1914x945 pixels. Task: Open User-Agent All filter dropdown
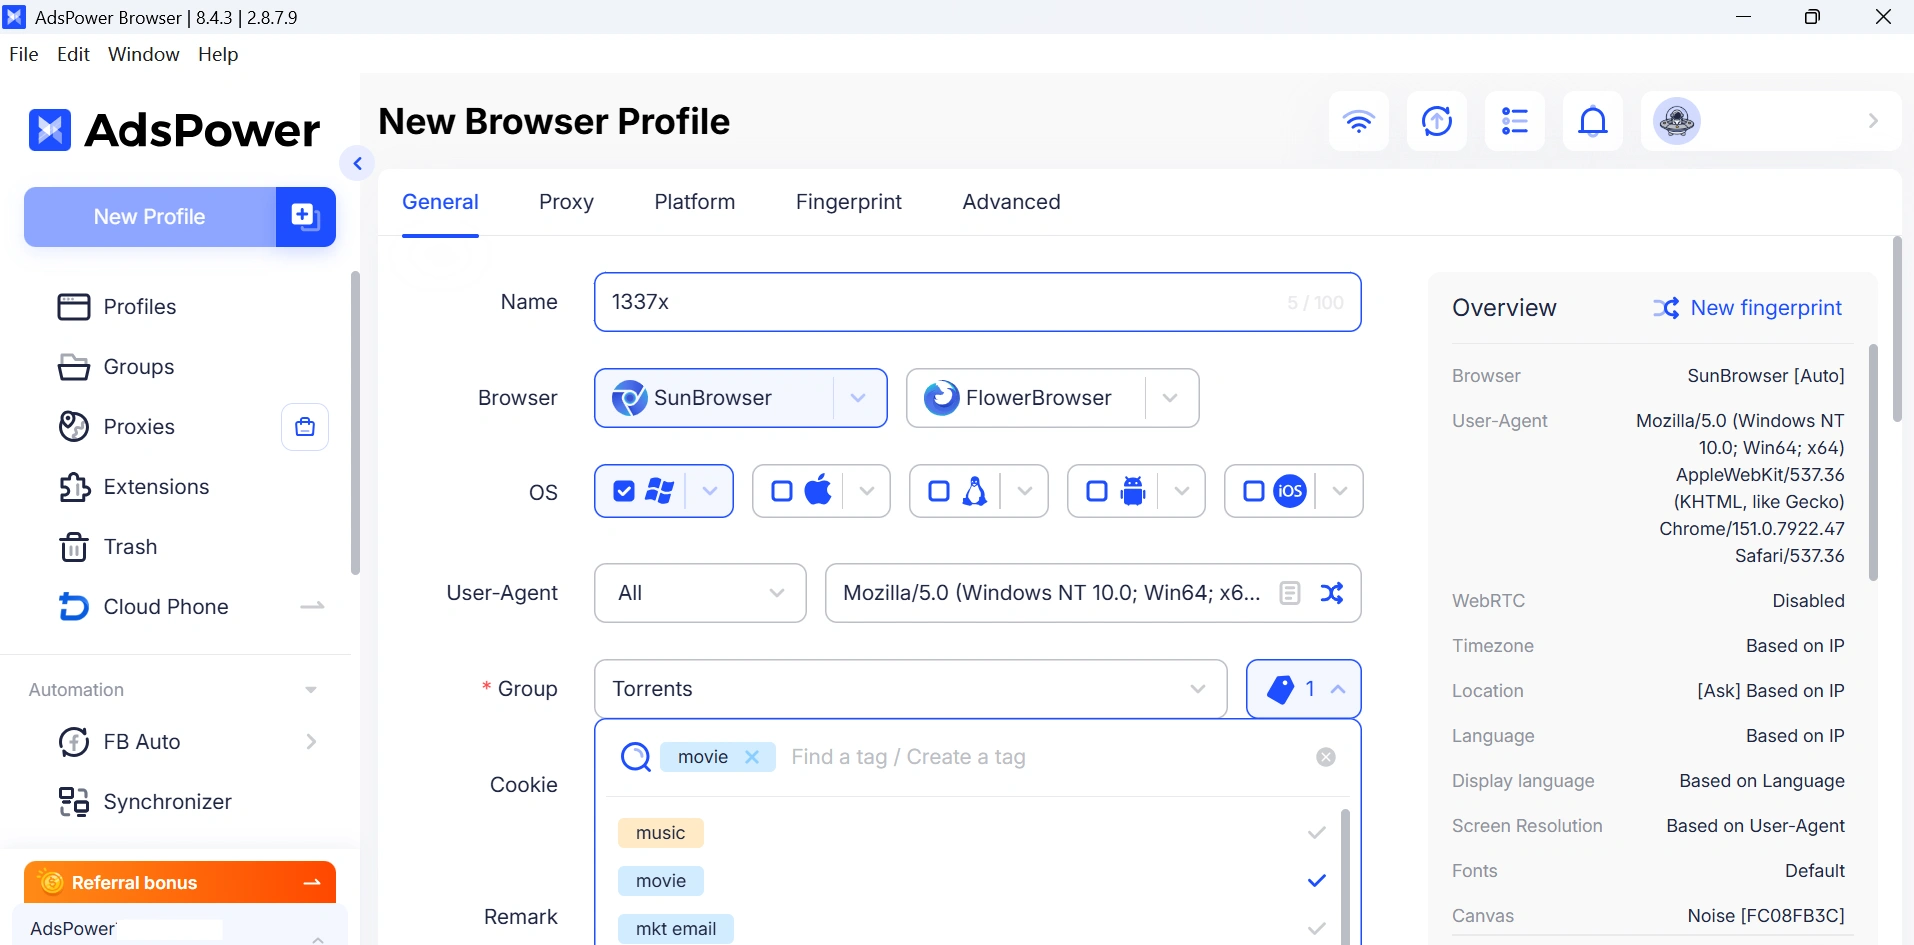[700, 593]
